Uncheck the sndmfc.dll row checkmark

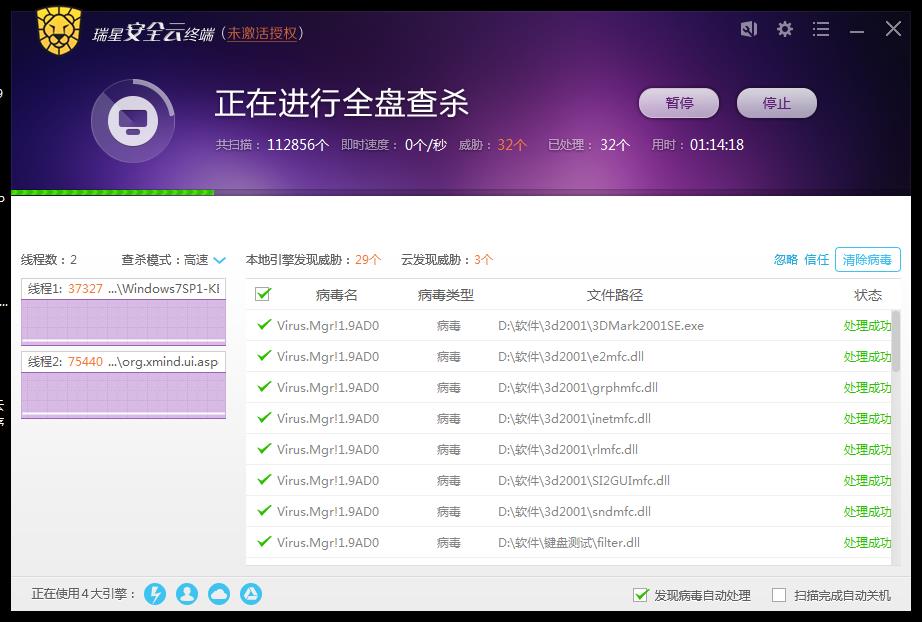click(264, 510)
